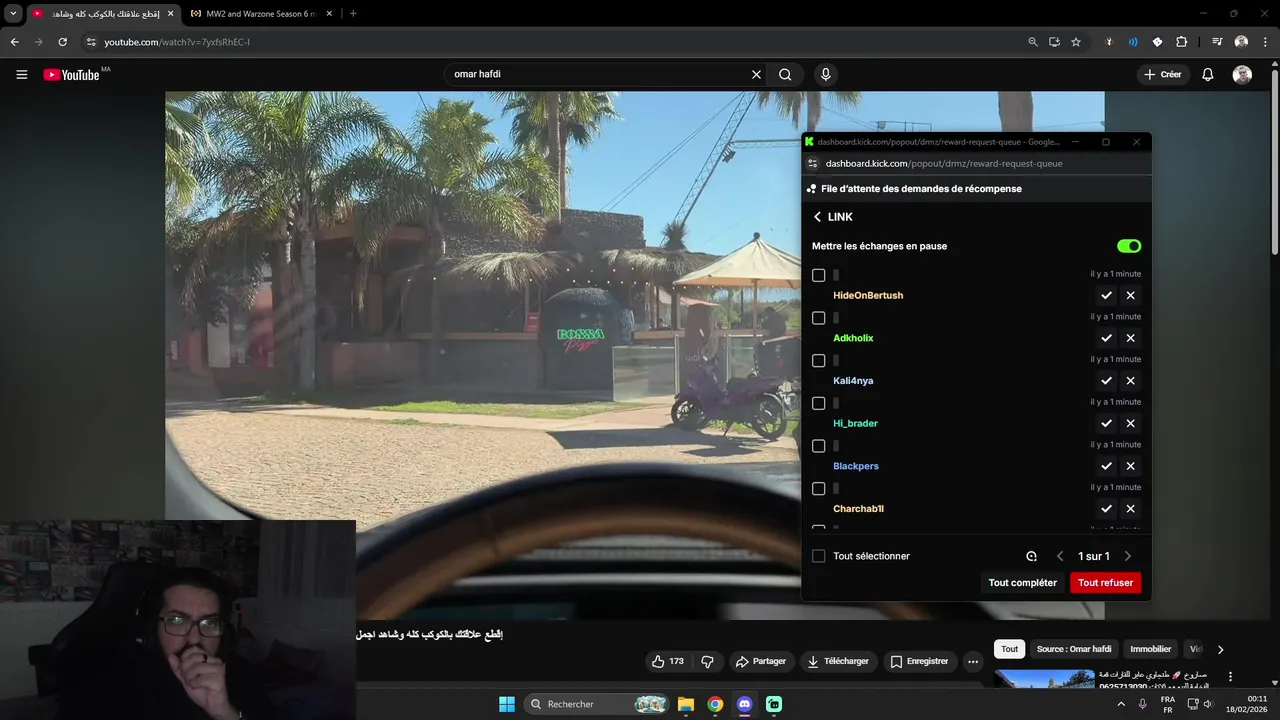
Task: Open Chrome tab search dropdown arrow
Action: tap(13, 13)
